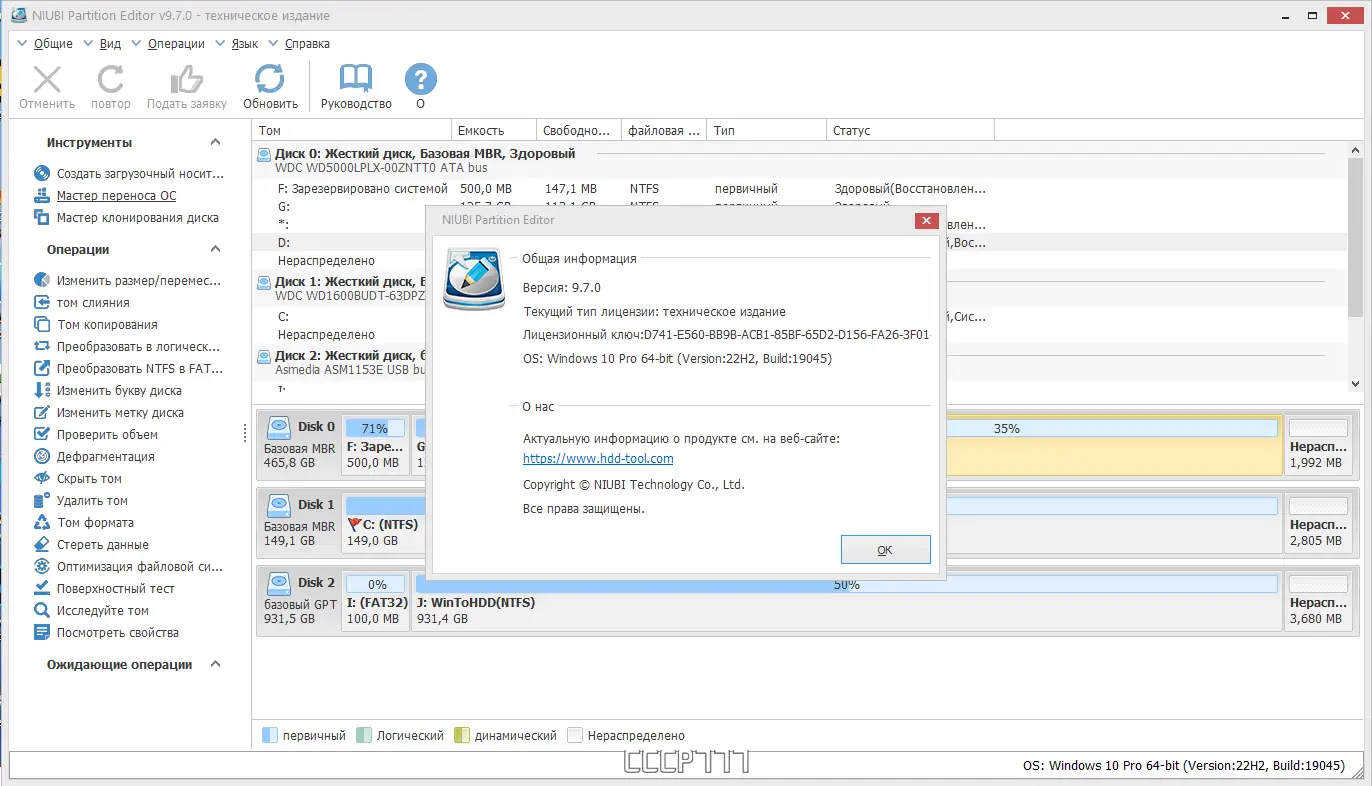The height and width of the screenshot is (786, 1372).
Task: Click the Disk 1 Базовая MBR label
Action: 299,527
